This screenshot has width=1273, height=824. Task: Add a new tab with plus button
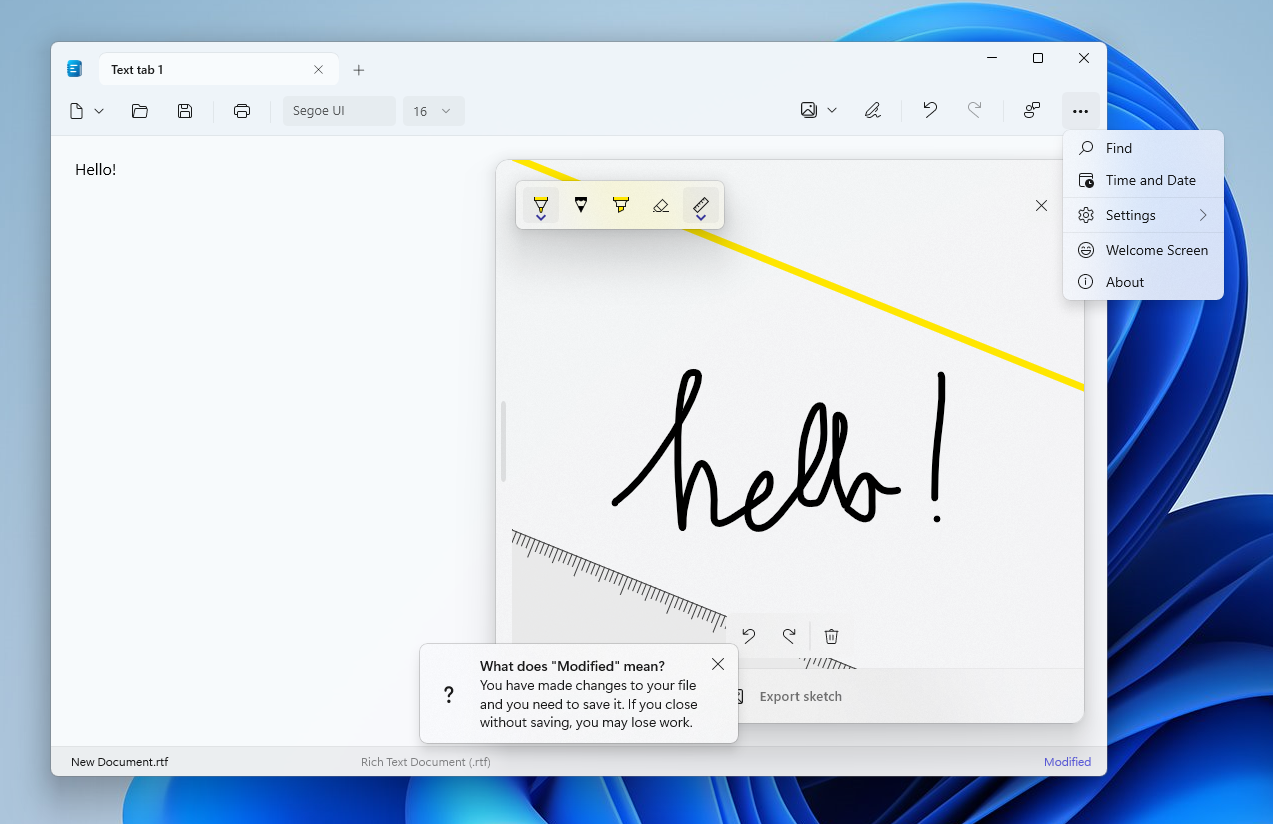(359, 70)
